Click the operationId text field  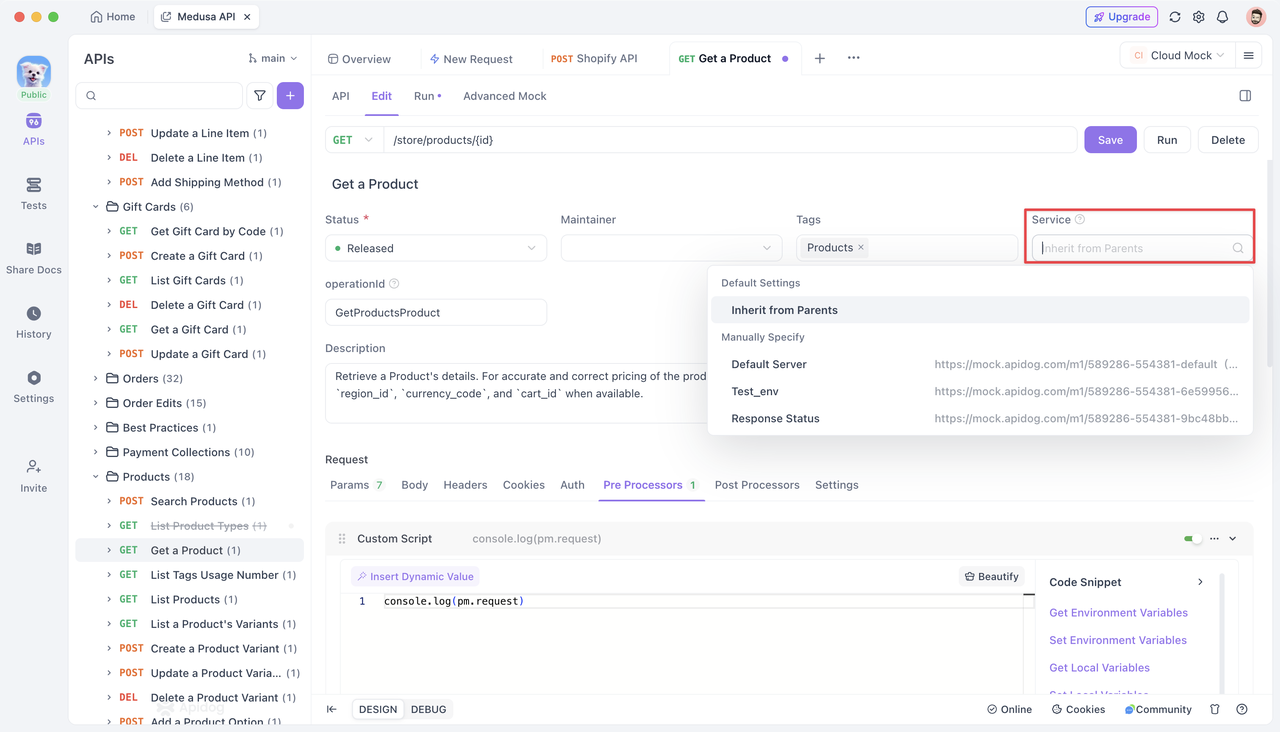[x=436, y=313]
